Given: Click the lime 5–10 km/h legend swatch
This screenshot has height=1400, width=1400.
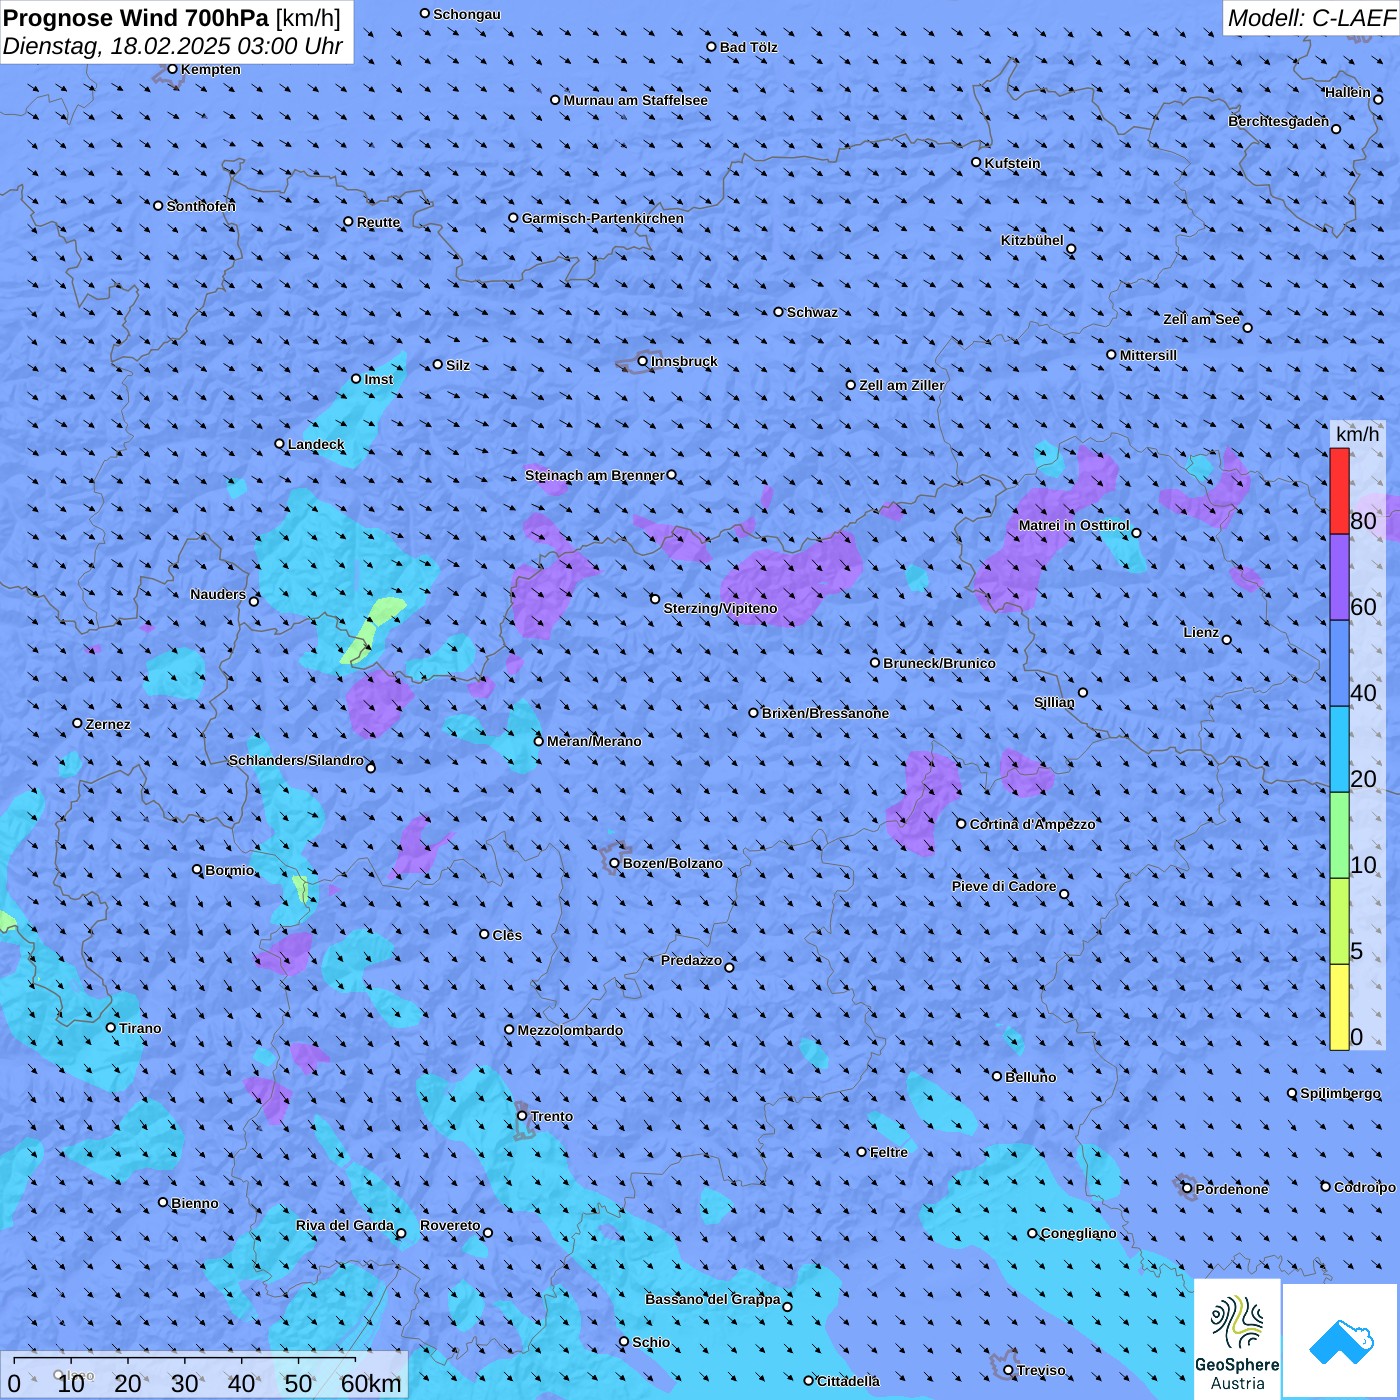Looking at the screenshot, I should [1339, 922].
